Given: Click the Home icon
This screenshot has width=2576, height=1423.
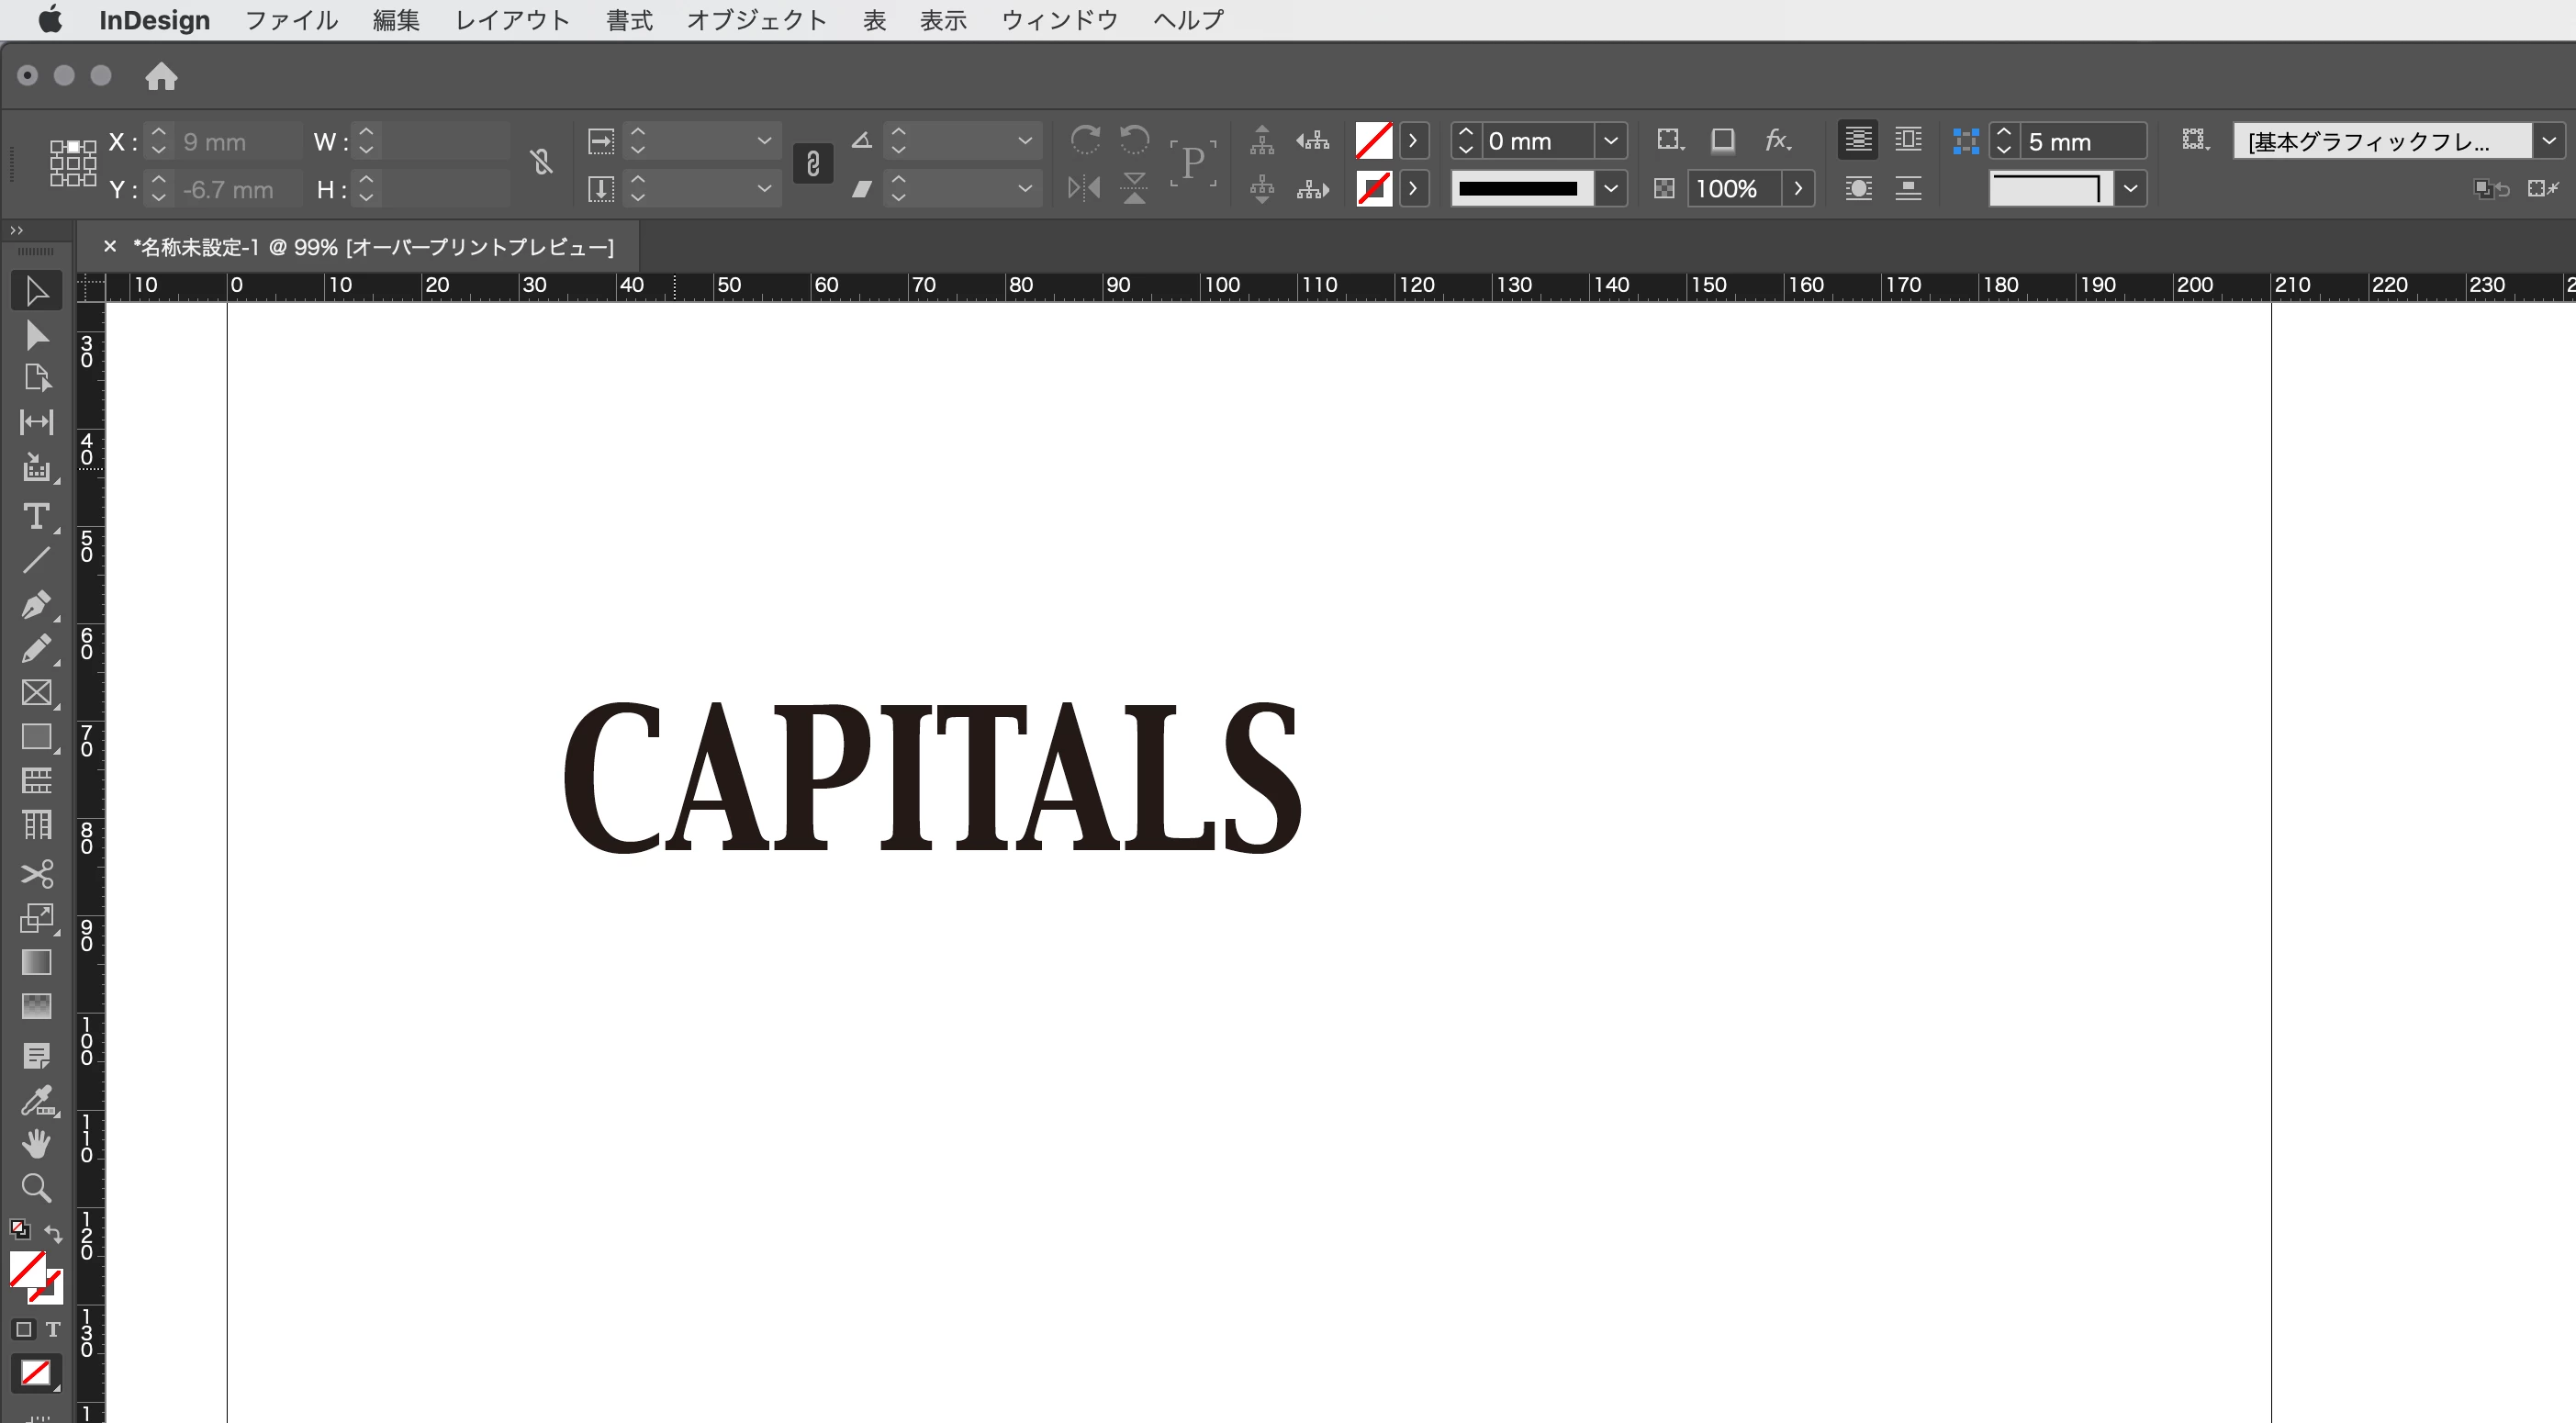Looking at the screenshot, I should click(x=161, y=76).
